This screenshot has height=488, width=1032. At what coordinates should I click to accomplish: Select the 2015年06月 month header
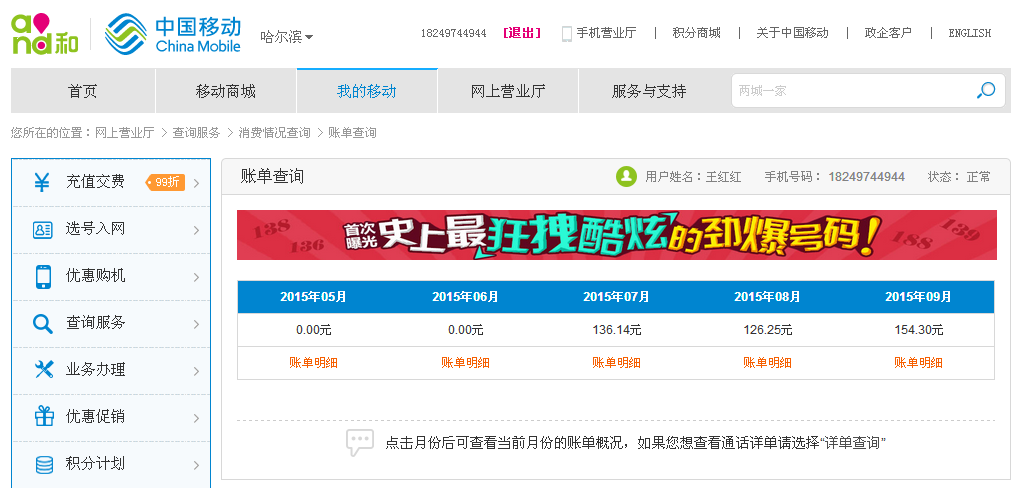pos(465,297)
